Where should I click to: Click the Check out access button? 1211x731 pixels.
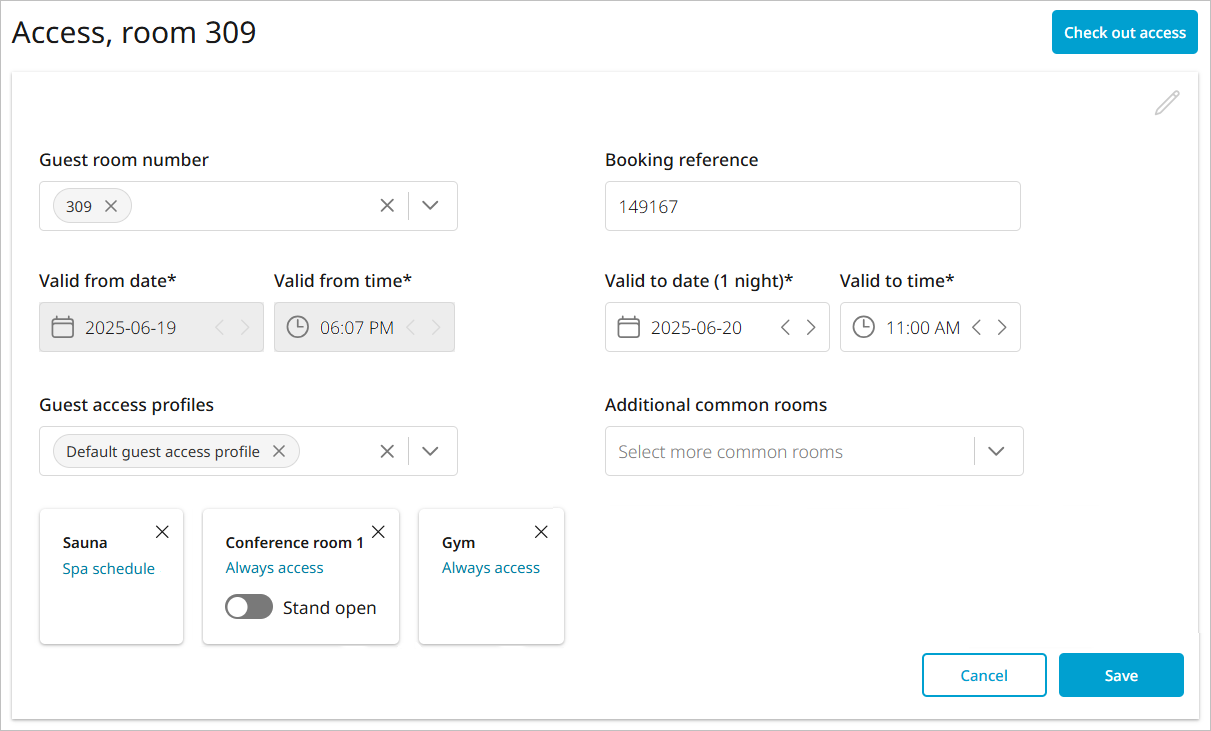[x=1124, y=32]
